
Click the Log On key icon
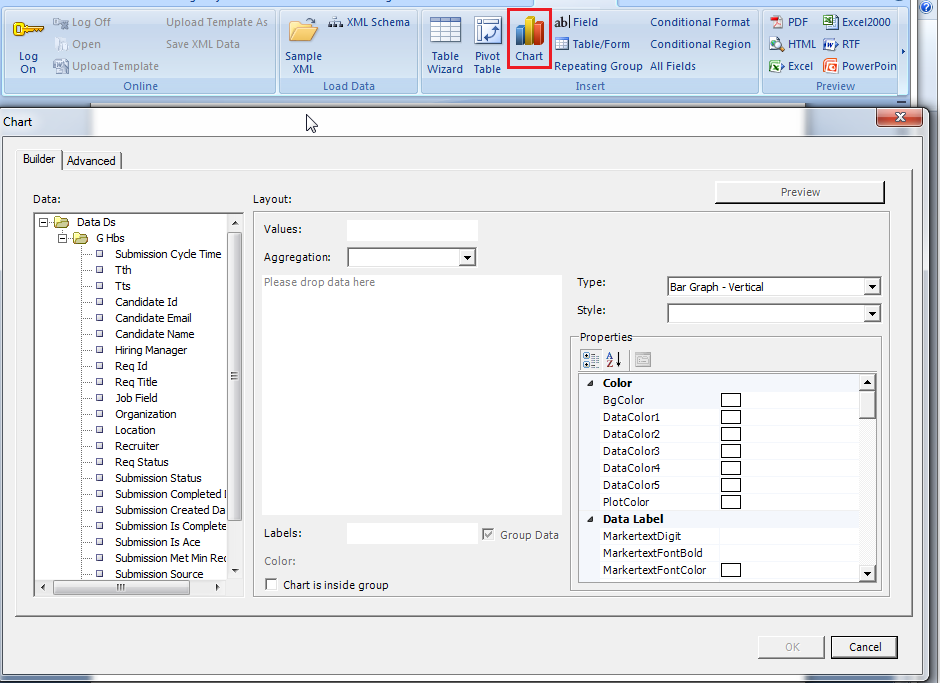point(28,31)
